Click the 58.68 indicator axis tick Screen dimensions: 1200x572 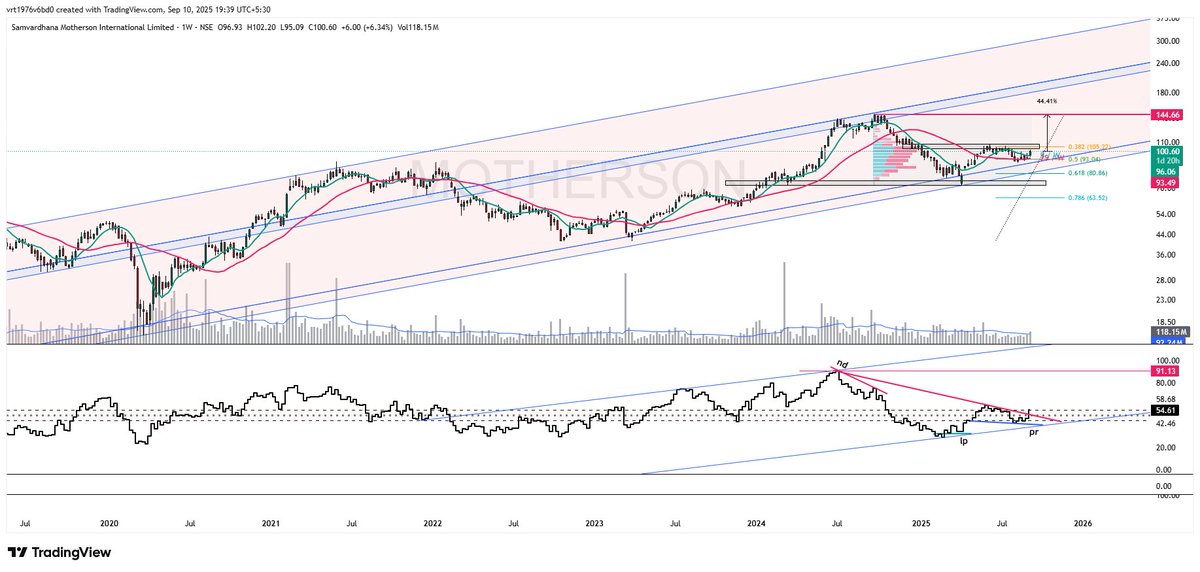1165,400
